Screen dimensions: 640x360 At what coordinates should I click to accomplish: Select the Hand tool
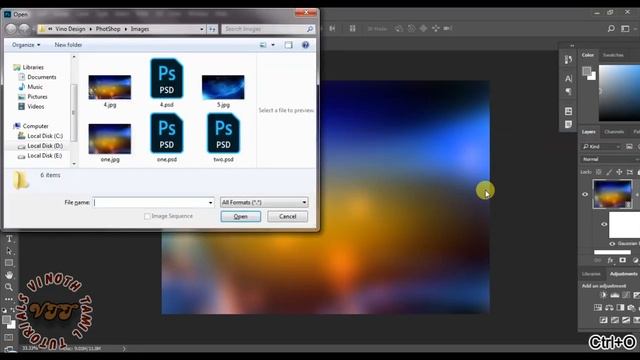click(9, 275)
